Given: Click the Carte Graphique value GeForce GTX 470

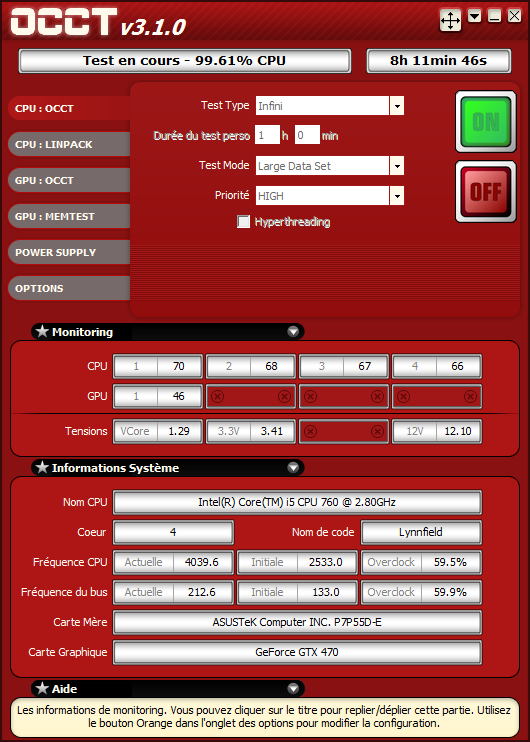Looking at the screenshot, I should [297, 652].
